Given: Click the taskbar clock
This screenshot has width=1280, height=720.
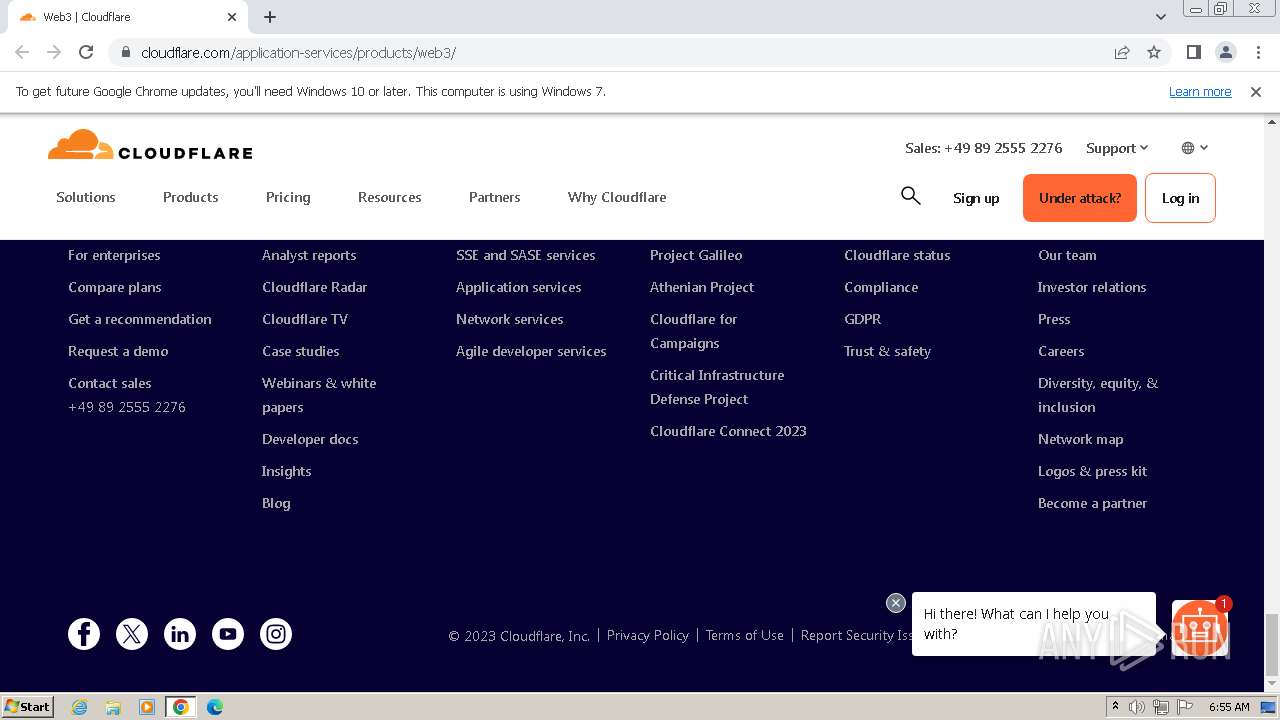Looking at the screenshot, I should tap(1229, 707).
